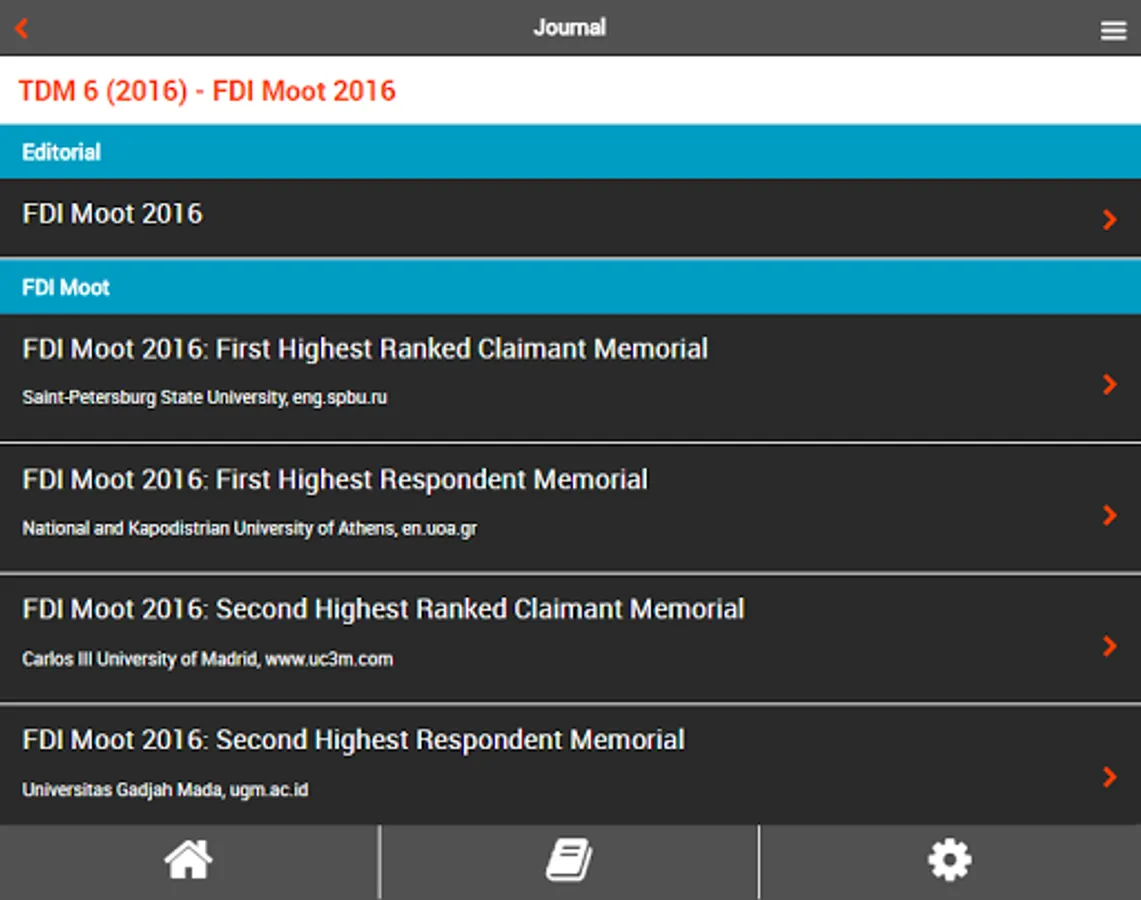Image resolution: width=1141 pixels, height=900 pixels.
Task: Click the Journal title in the top bar
Action: (569, 28)
